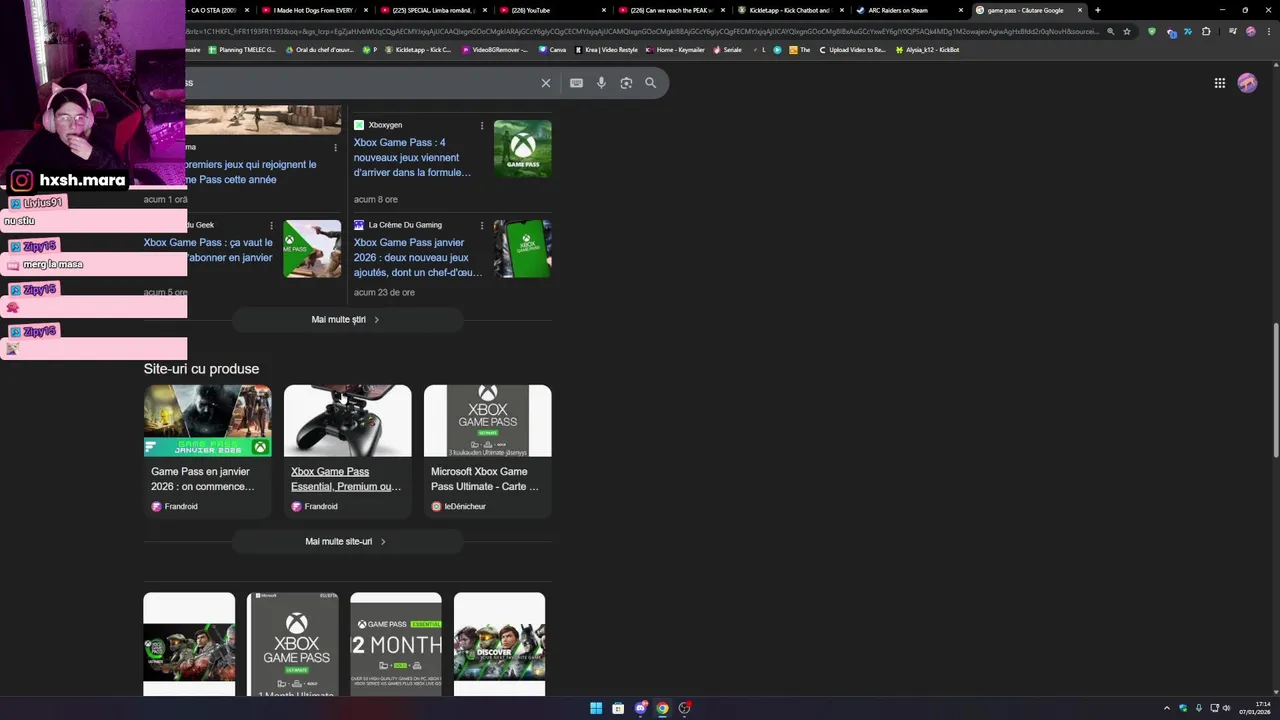Open the Canva bookmark
1280x720 pixels.
coord(552,49)
